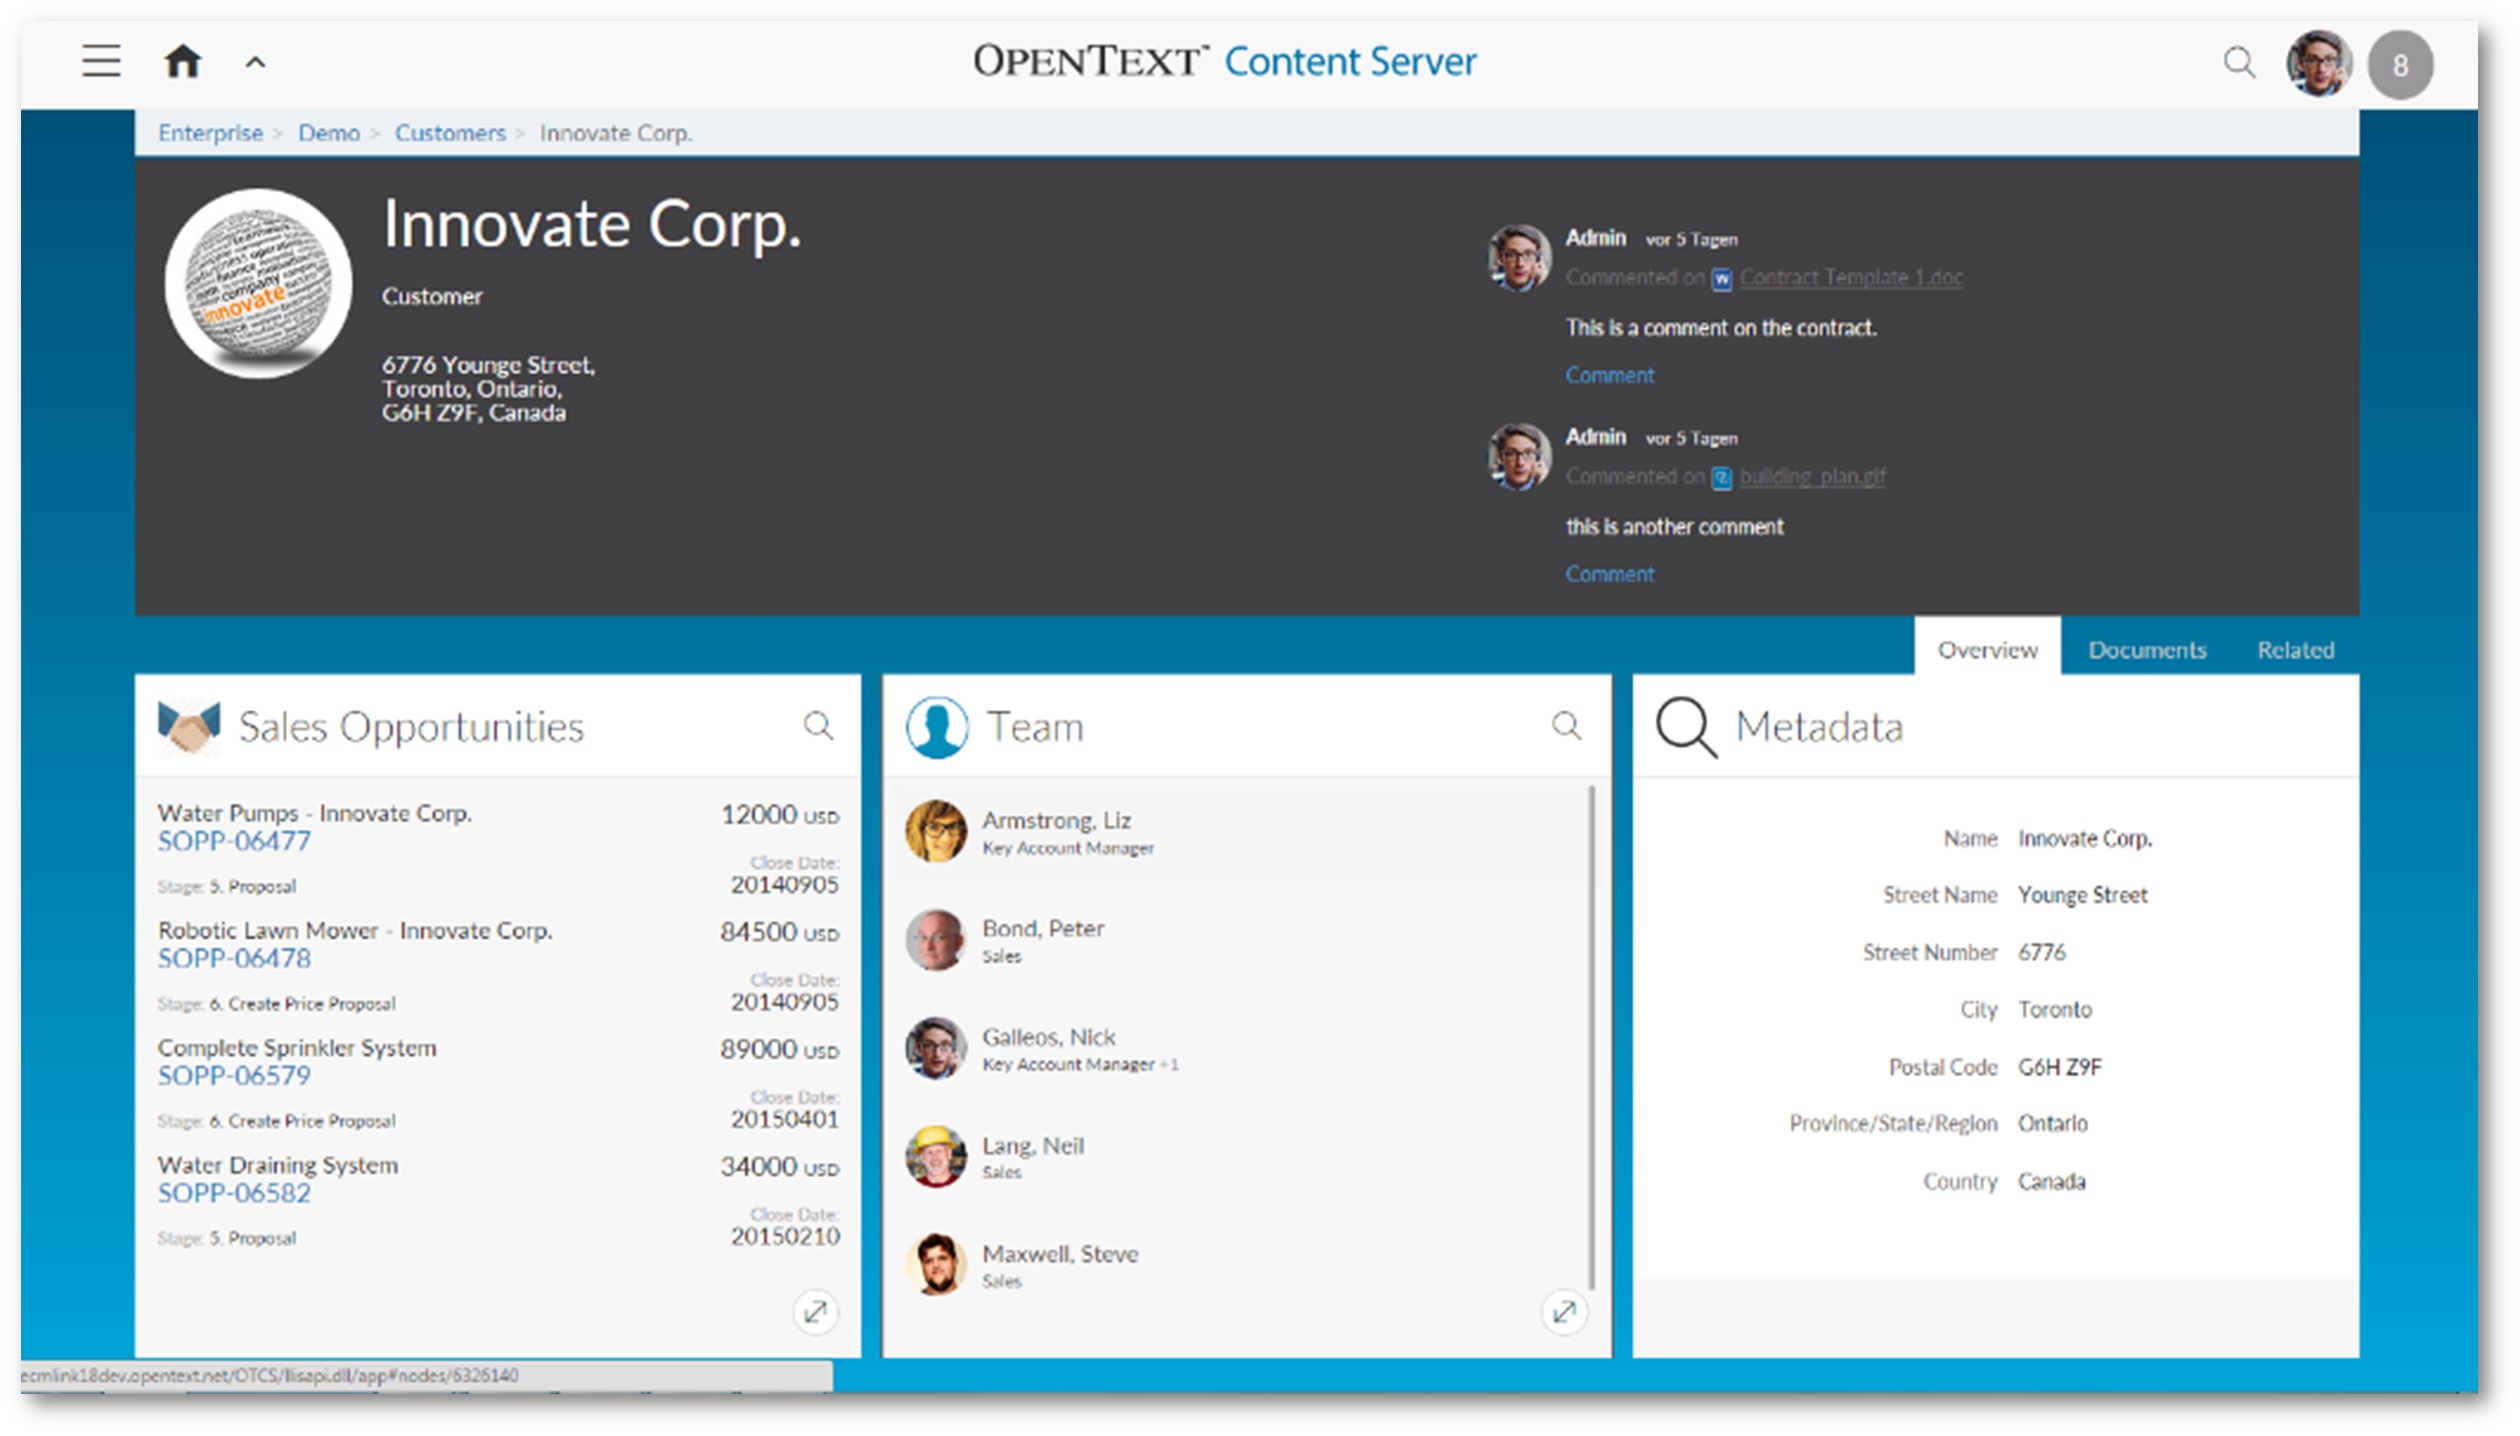Screen dimensions: 2520x1436
Task: Click the 12000 USD amount
Action: point(780,815)
